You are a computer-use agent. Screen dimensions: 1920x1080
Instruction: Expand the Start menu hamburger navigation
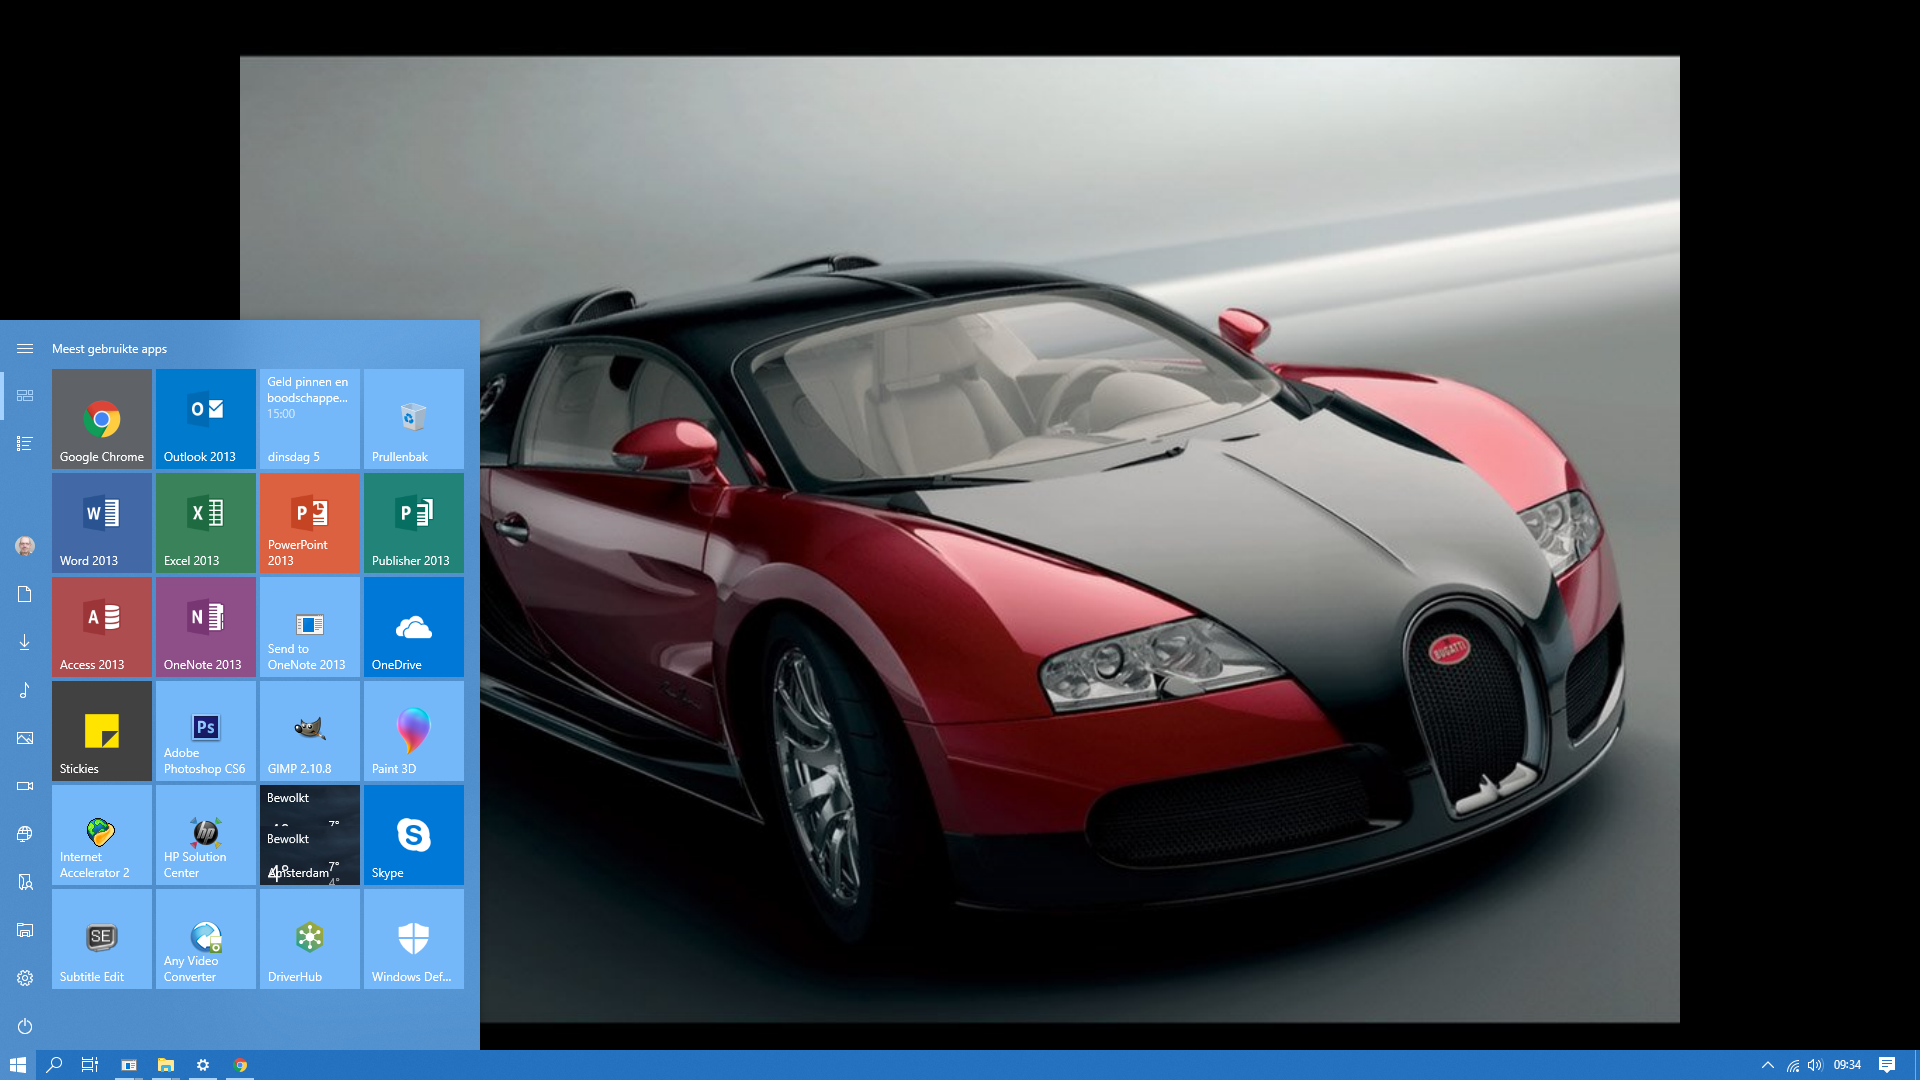[25, 349]
